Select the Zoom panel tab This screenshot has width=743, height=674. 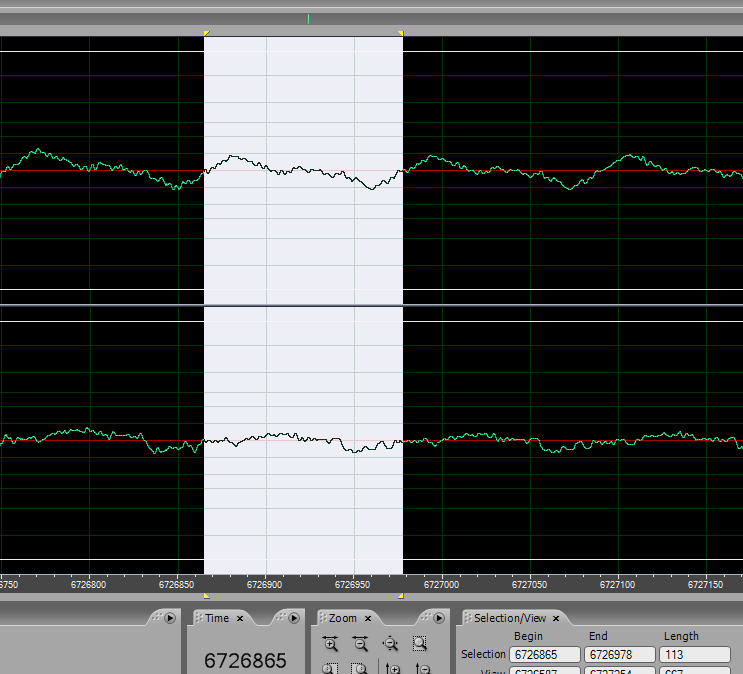(x=342, y=618)
